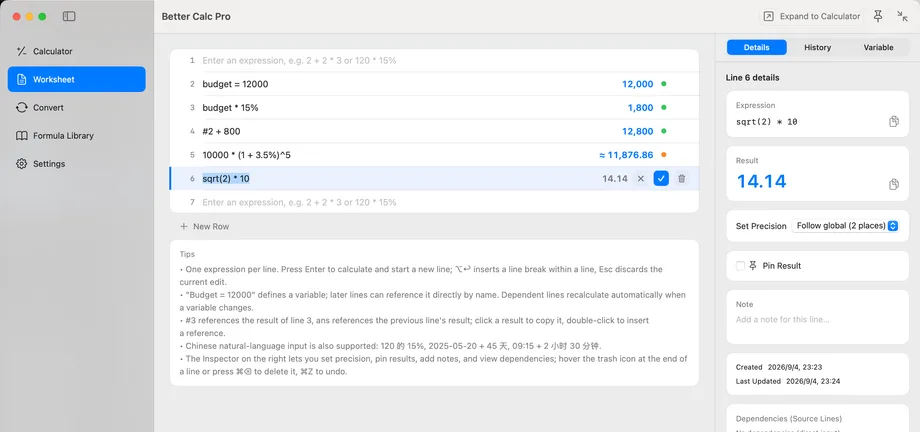Click the pin icon beside Pin Result
This screenshot has width=920, height=432.
coord(753,266)
